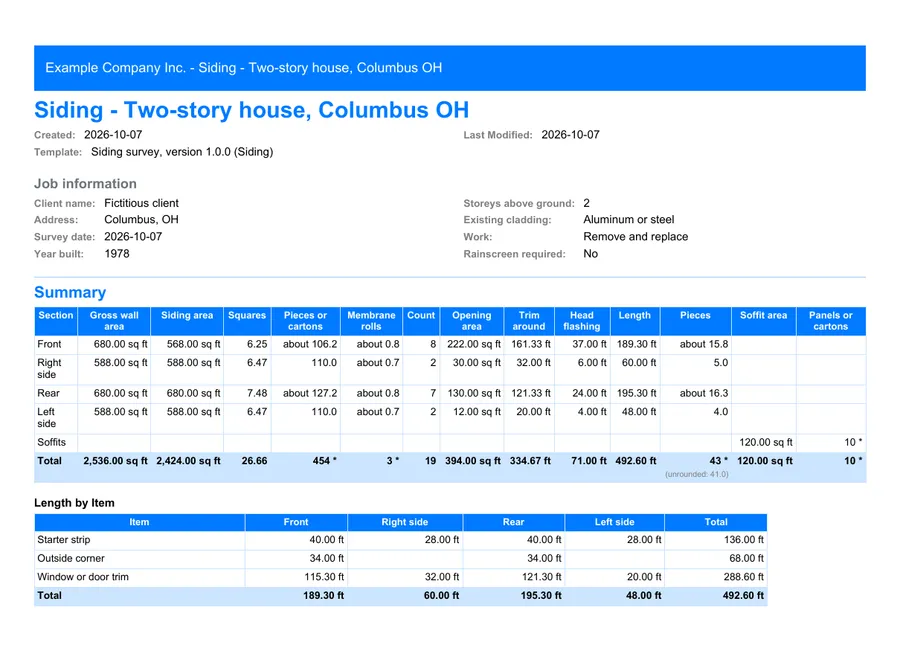Viewport: 900px width, 651px height.
Task: Click Rear pieces 'about 127.2'
Action: tap(310, 393)
